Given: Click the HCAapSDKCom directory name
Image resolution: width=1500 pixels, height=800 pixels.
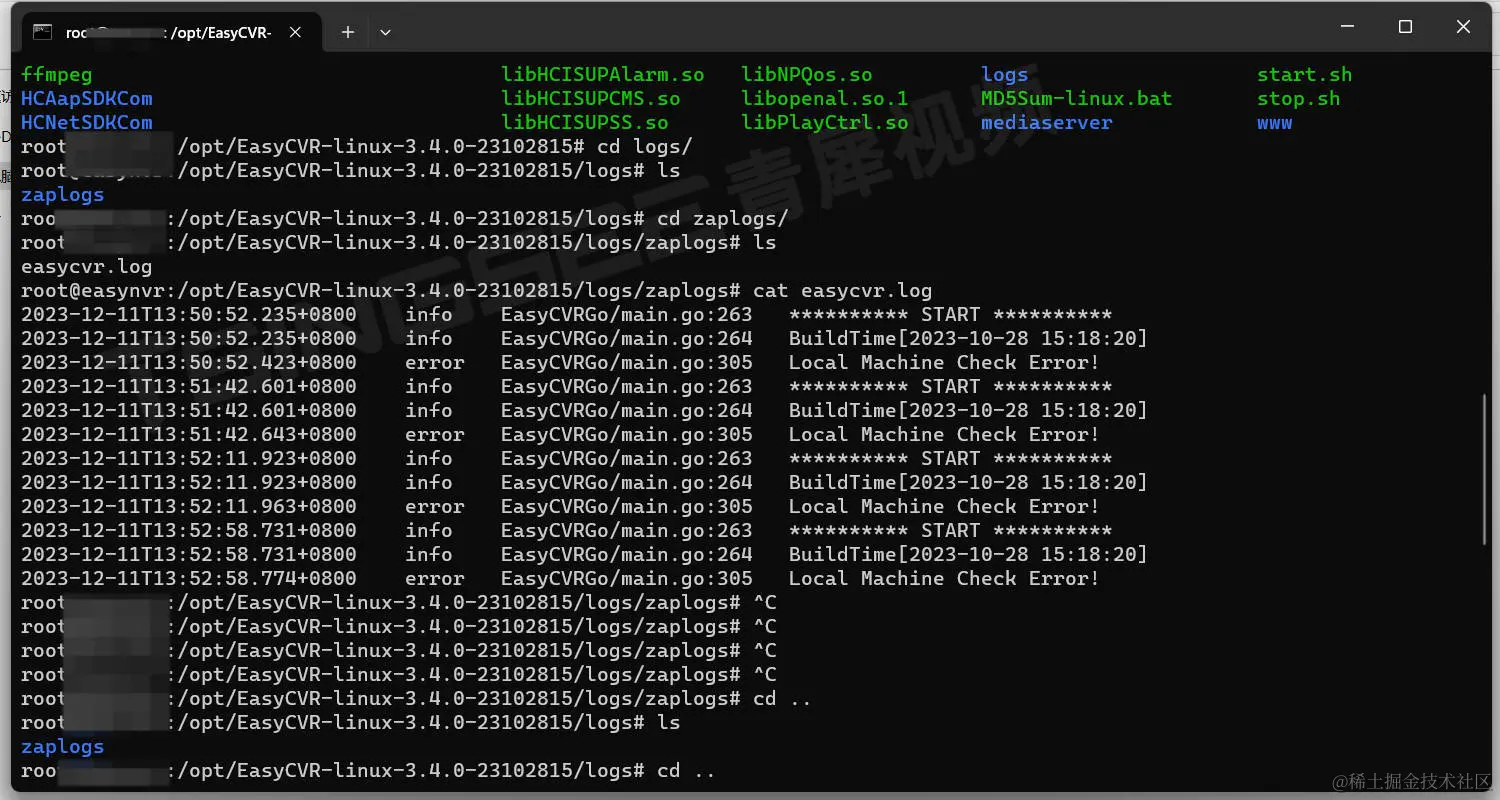Looking at the screenshot, I should click(87, 99).
